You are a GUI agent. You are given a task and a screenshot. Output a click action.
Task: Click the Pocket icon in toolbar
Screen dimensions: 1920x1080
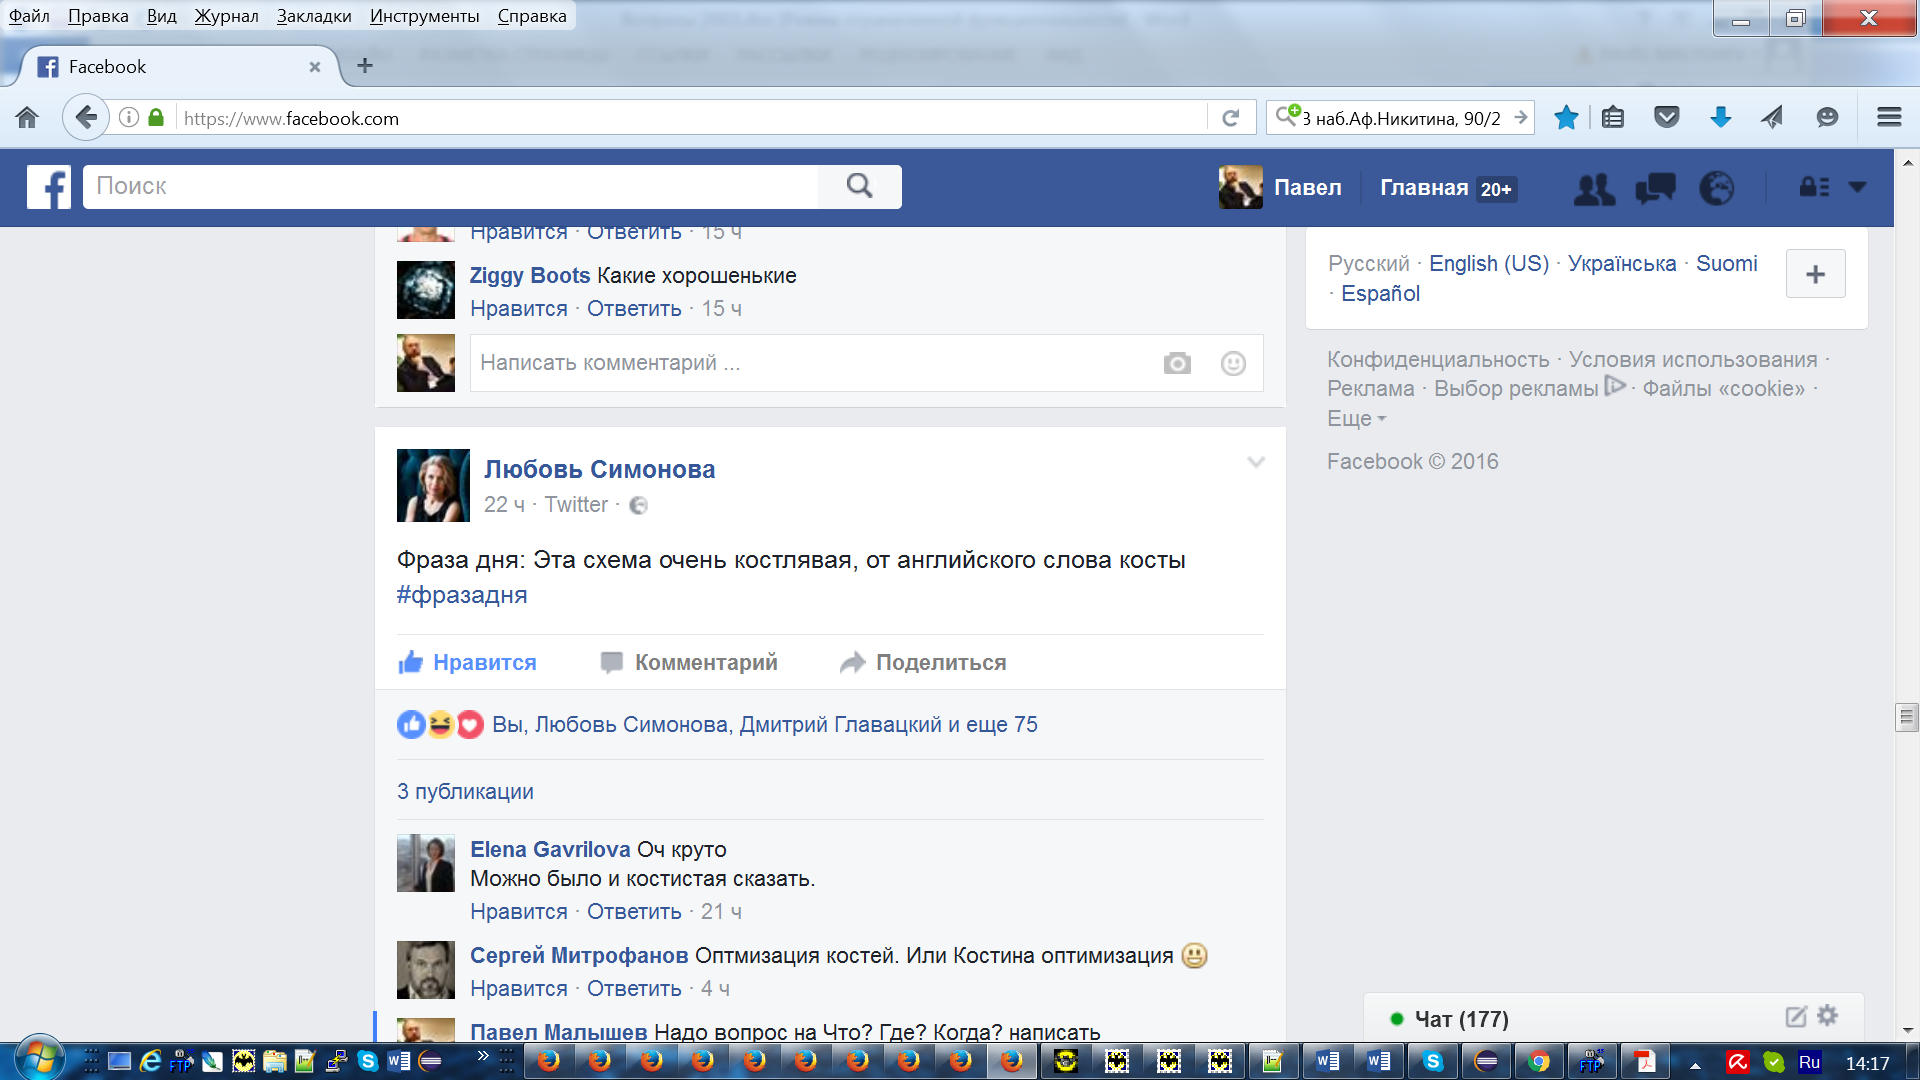tap(1666, 118)
